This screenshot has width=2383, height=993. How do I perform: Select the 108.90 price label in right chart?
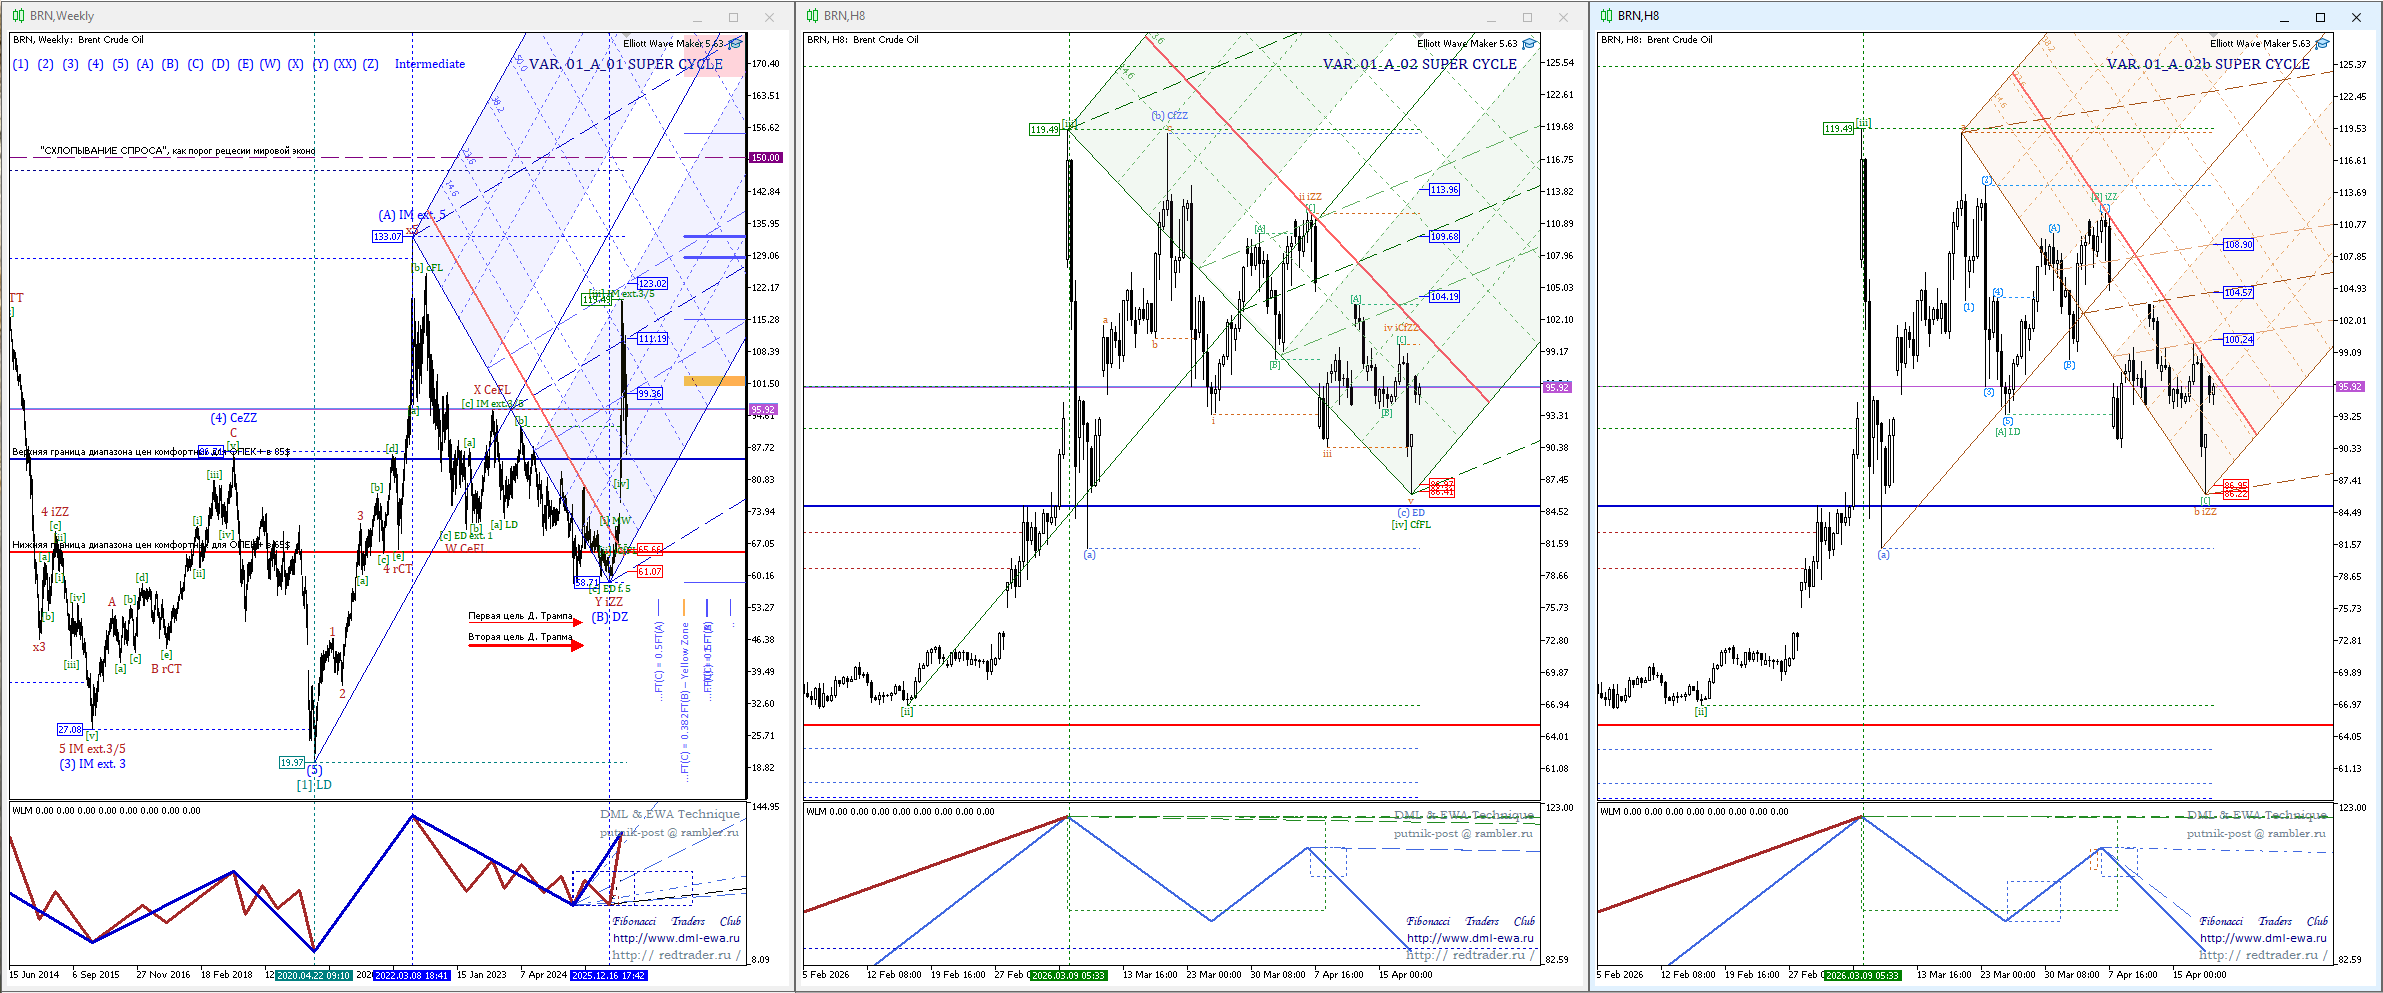pos(2238,244)
